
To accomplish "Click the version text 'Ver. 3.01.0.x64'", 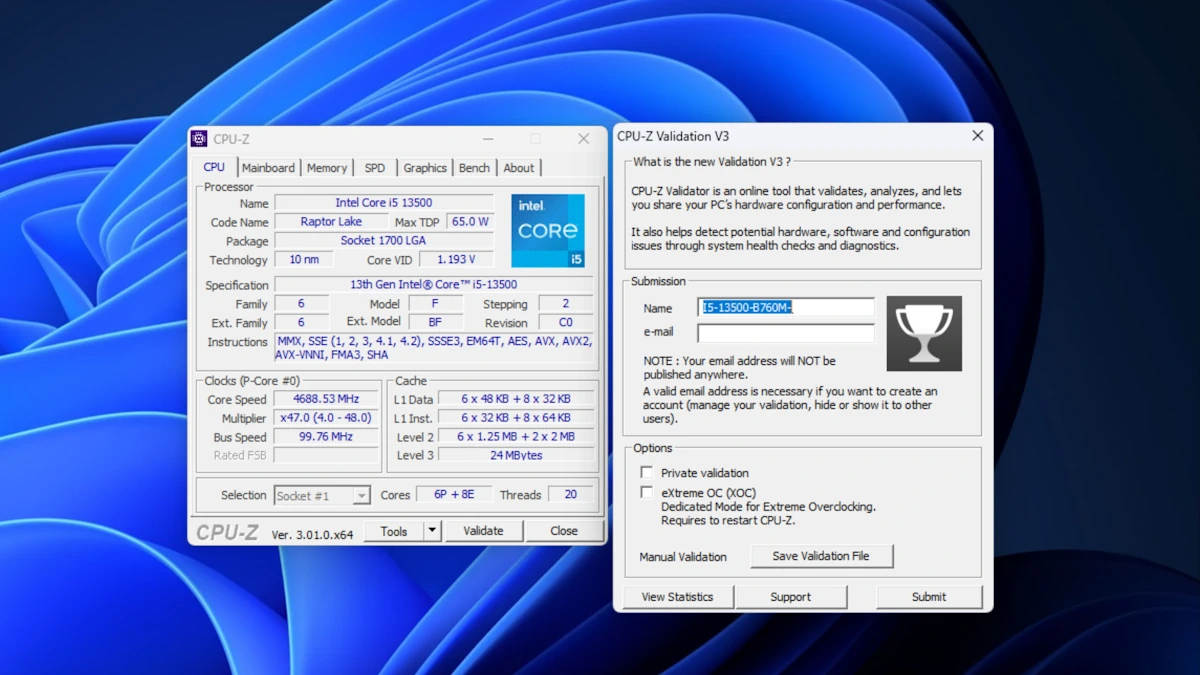I will point(312,534).
